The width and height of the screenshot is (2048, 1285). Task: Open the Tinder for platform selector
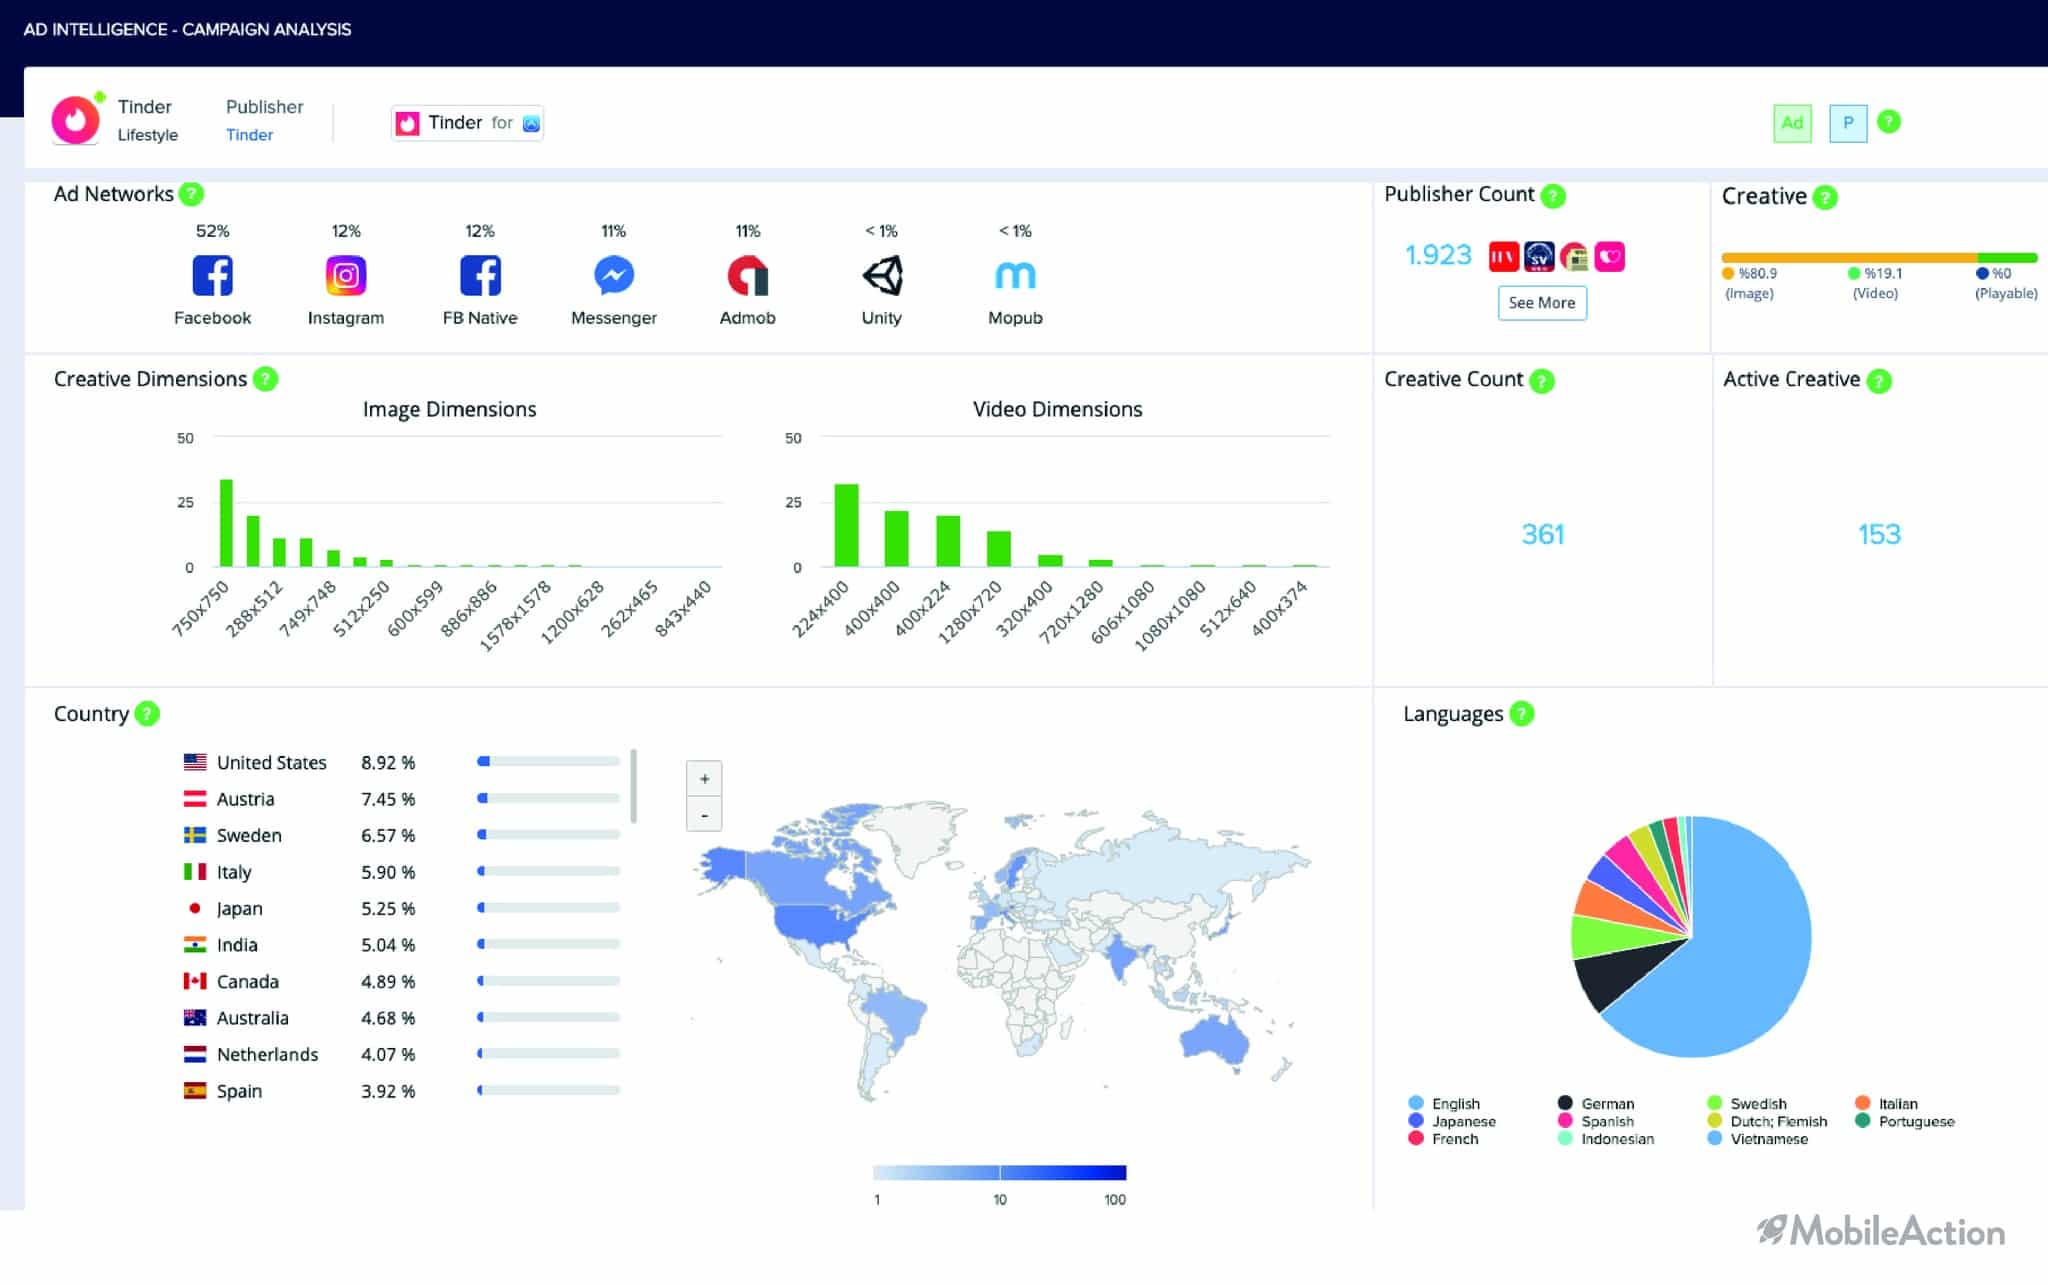point(467,123)
